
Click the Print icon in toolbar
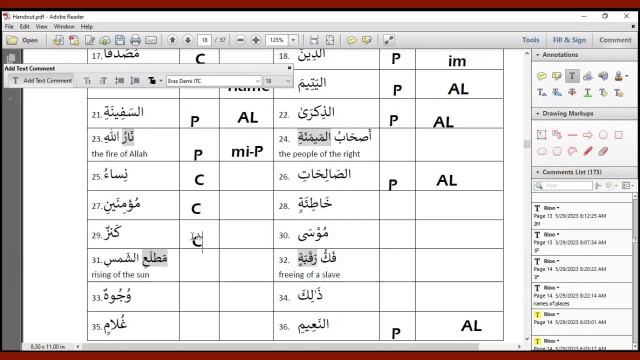(x=136, y=40)
